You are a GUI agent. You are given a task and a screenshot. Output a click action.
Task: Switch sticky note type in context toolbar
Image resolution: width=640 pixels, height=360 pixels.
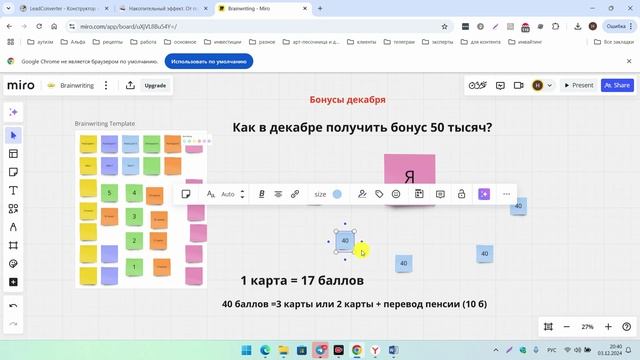point(186,194)
